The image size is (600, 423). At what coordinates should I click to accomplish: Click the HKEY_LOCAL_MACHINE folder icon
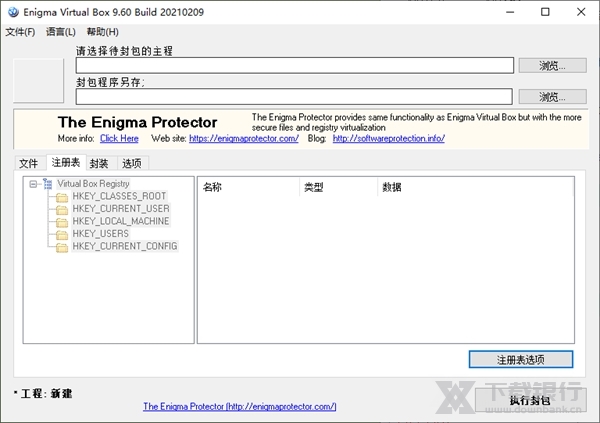tap(62, 222)
